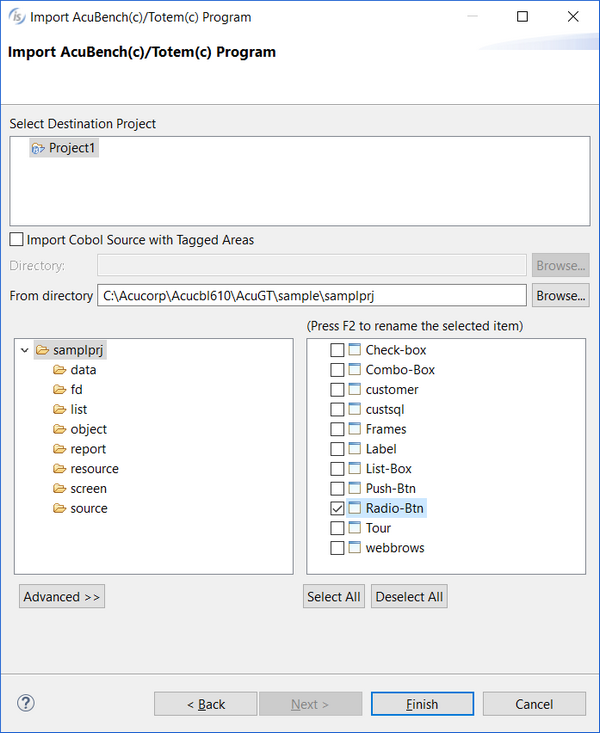Tick the List-Box program checkbox

[337, 468]
